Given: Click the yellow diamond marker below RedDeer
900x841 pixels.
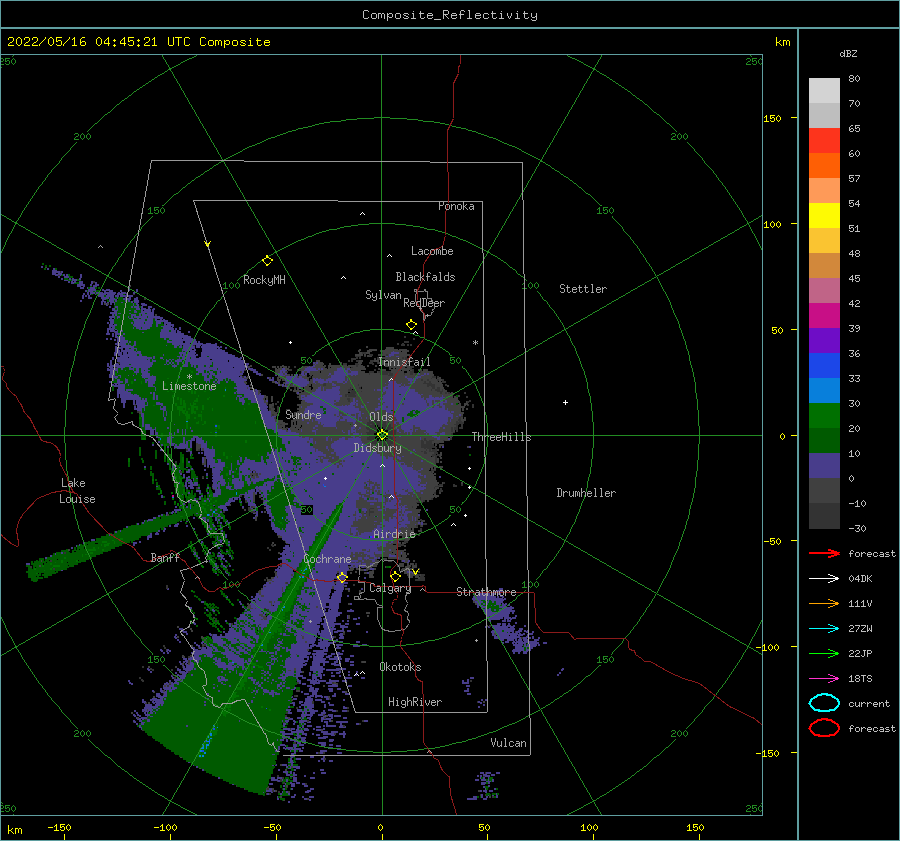Looking at the screenshot, I should [411, 325].
